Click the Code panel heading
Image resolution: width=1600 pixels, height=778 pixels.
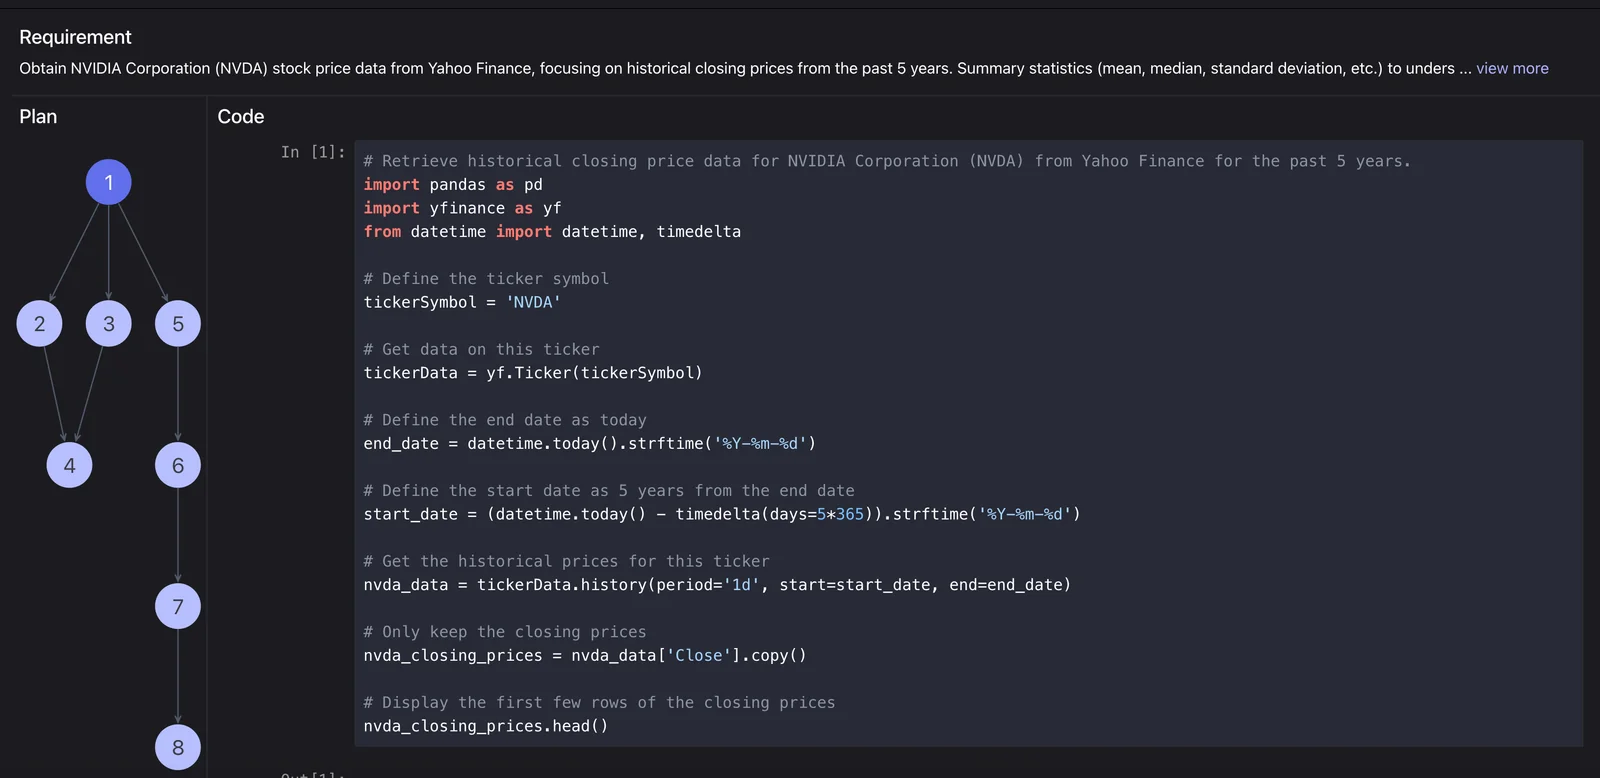pos(241,117)
